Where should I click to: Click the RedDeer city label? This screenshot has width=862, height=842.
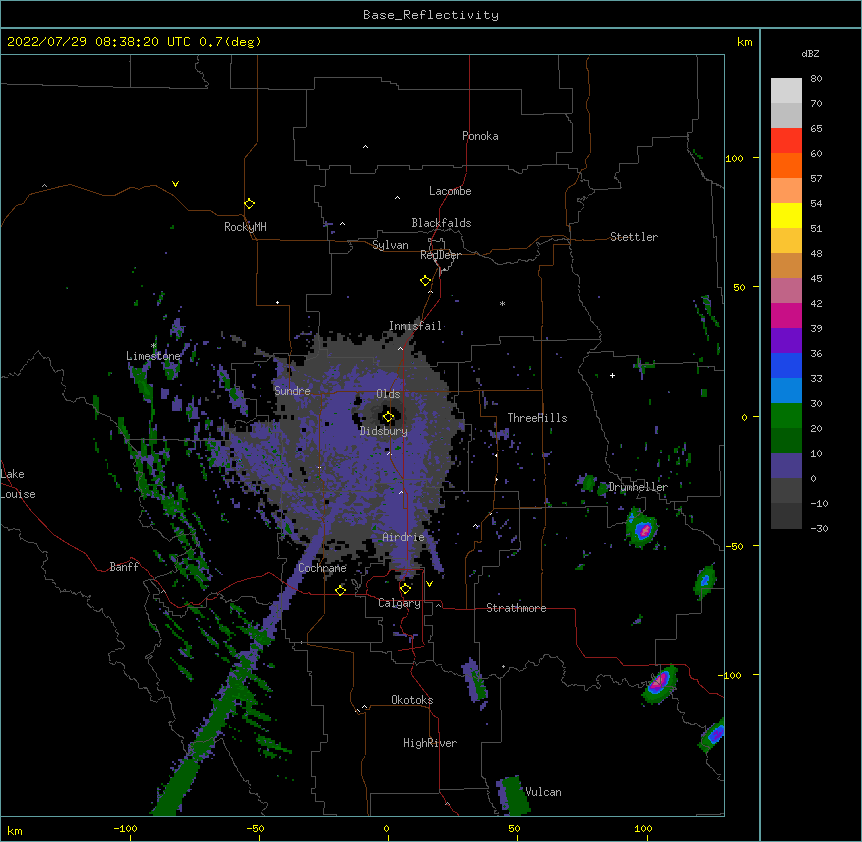point(440,255)
